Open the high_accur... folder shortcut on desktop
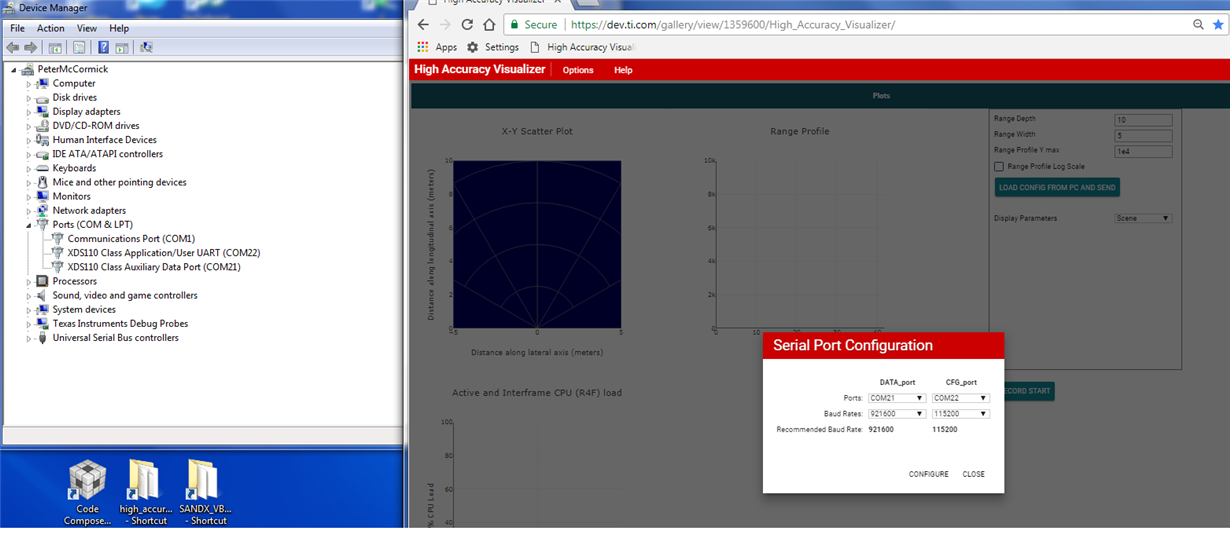 (x=145, y=492)
